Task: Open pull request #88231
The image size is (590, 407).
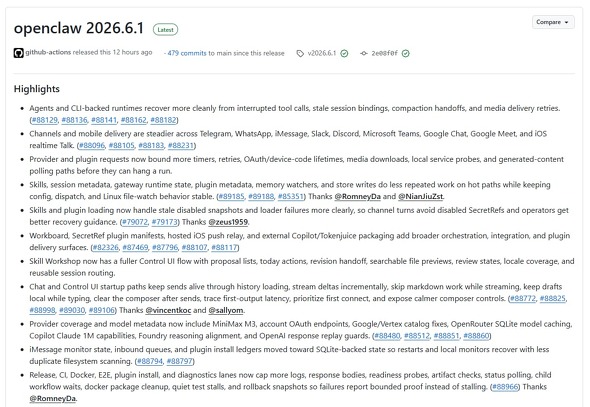Action: tap(181, 145)
